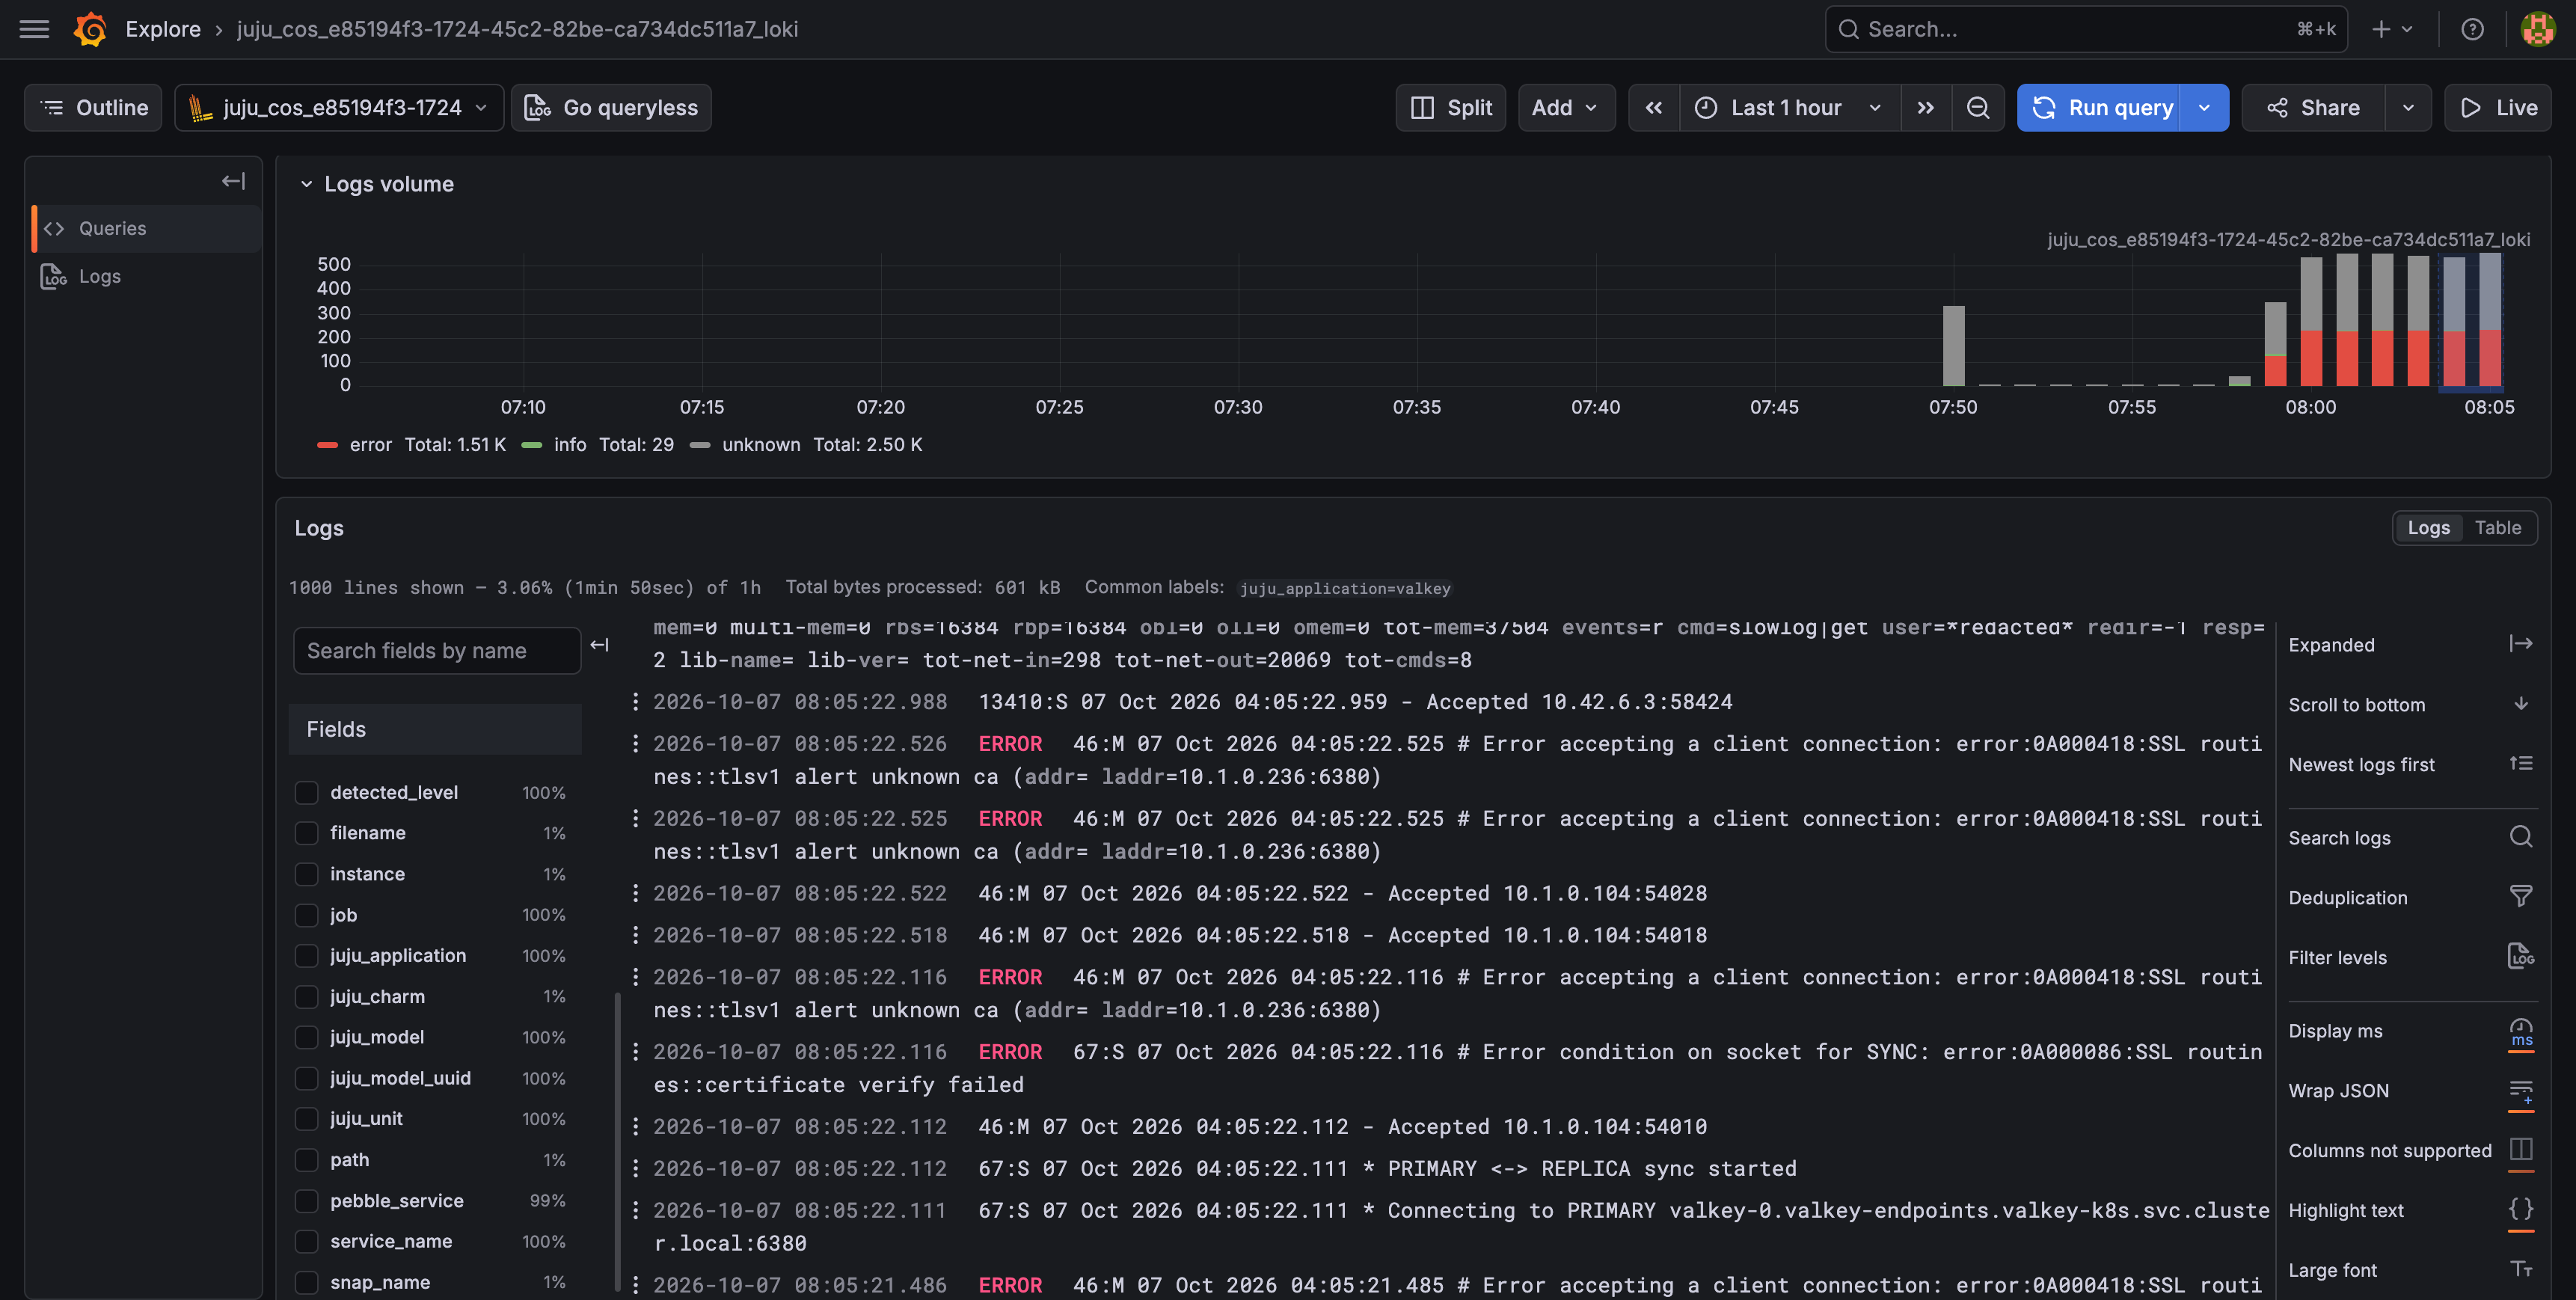Open Run query interval dropdown arrow
Screen dimensions: 2576x1300
coord(2204,108)
